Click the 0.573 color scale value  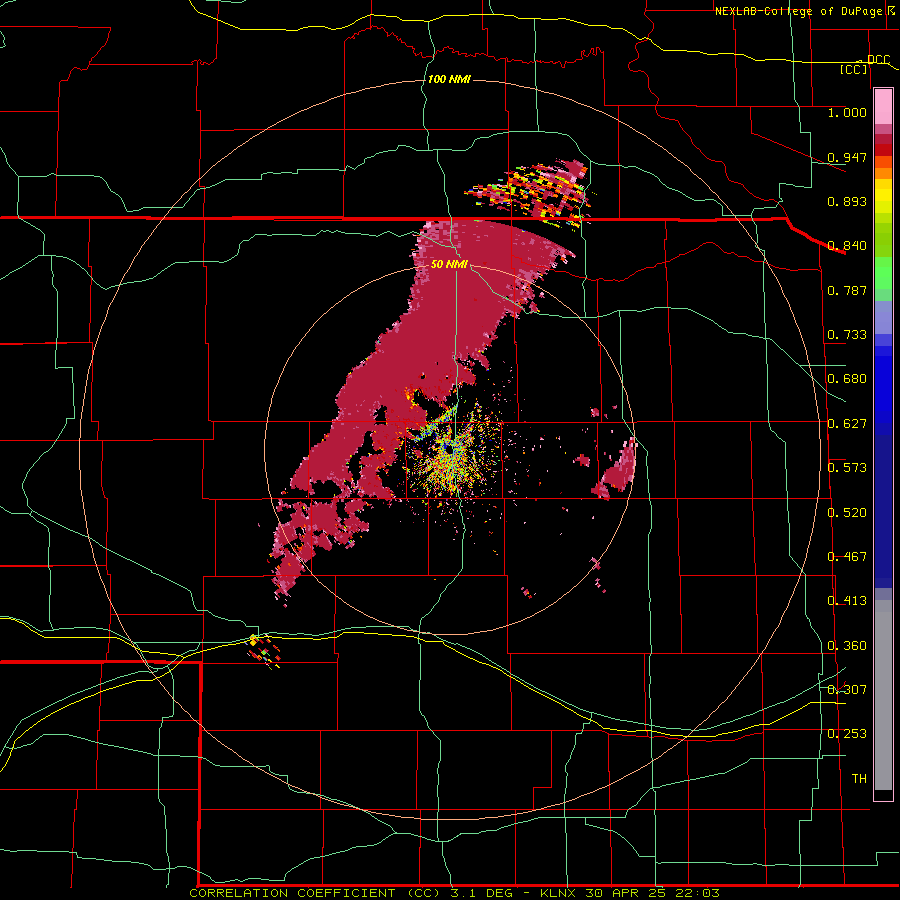coord(847,468)
